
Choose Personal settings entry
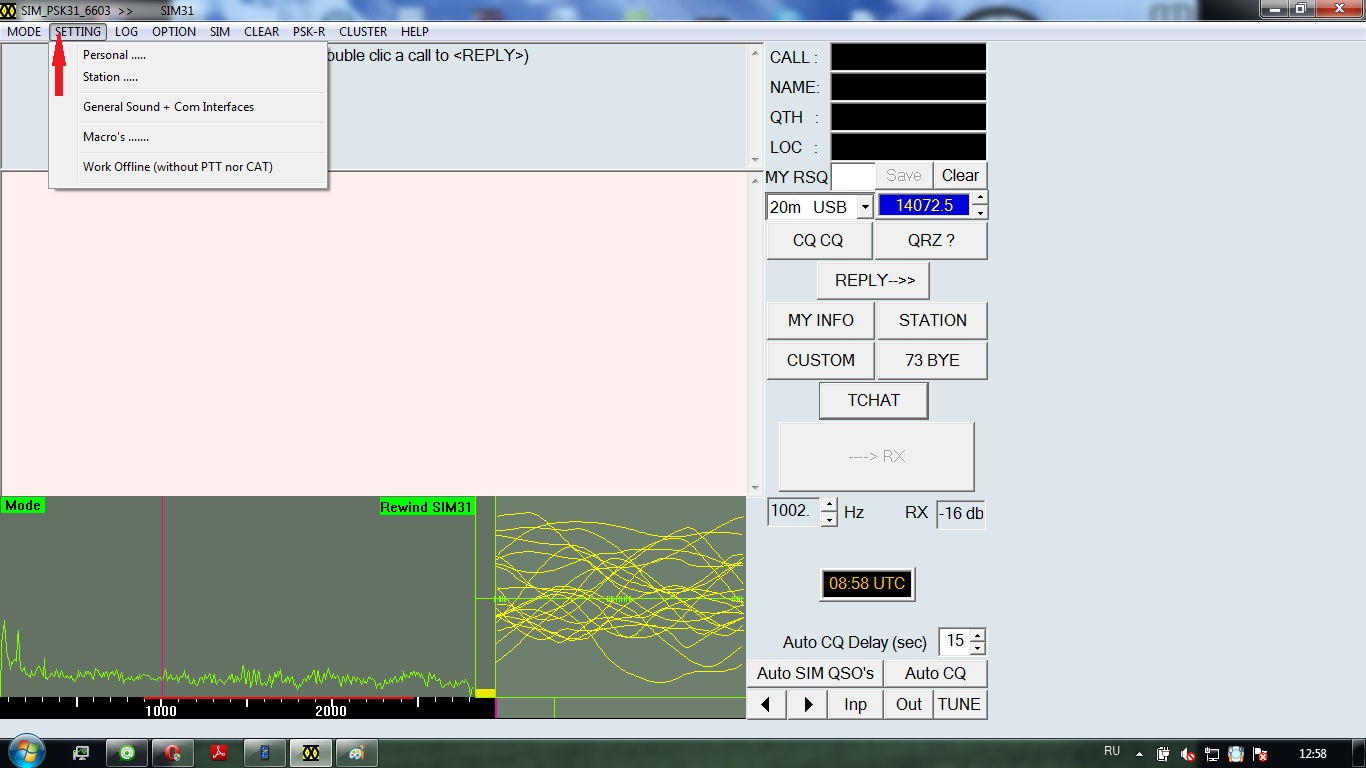(x=190, y=55)
